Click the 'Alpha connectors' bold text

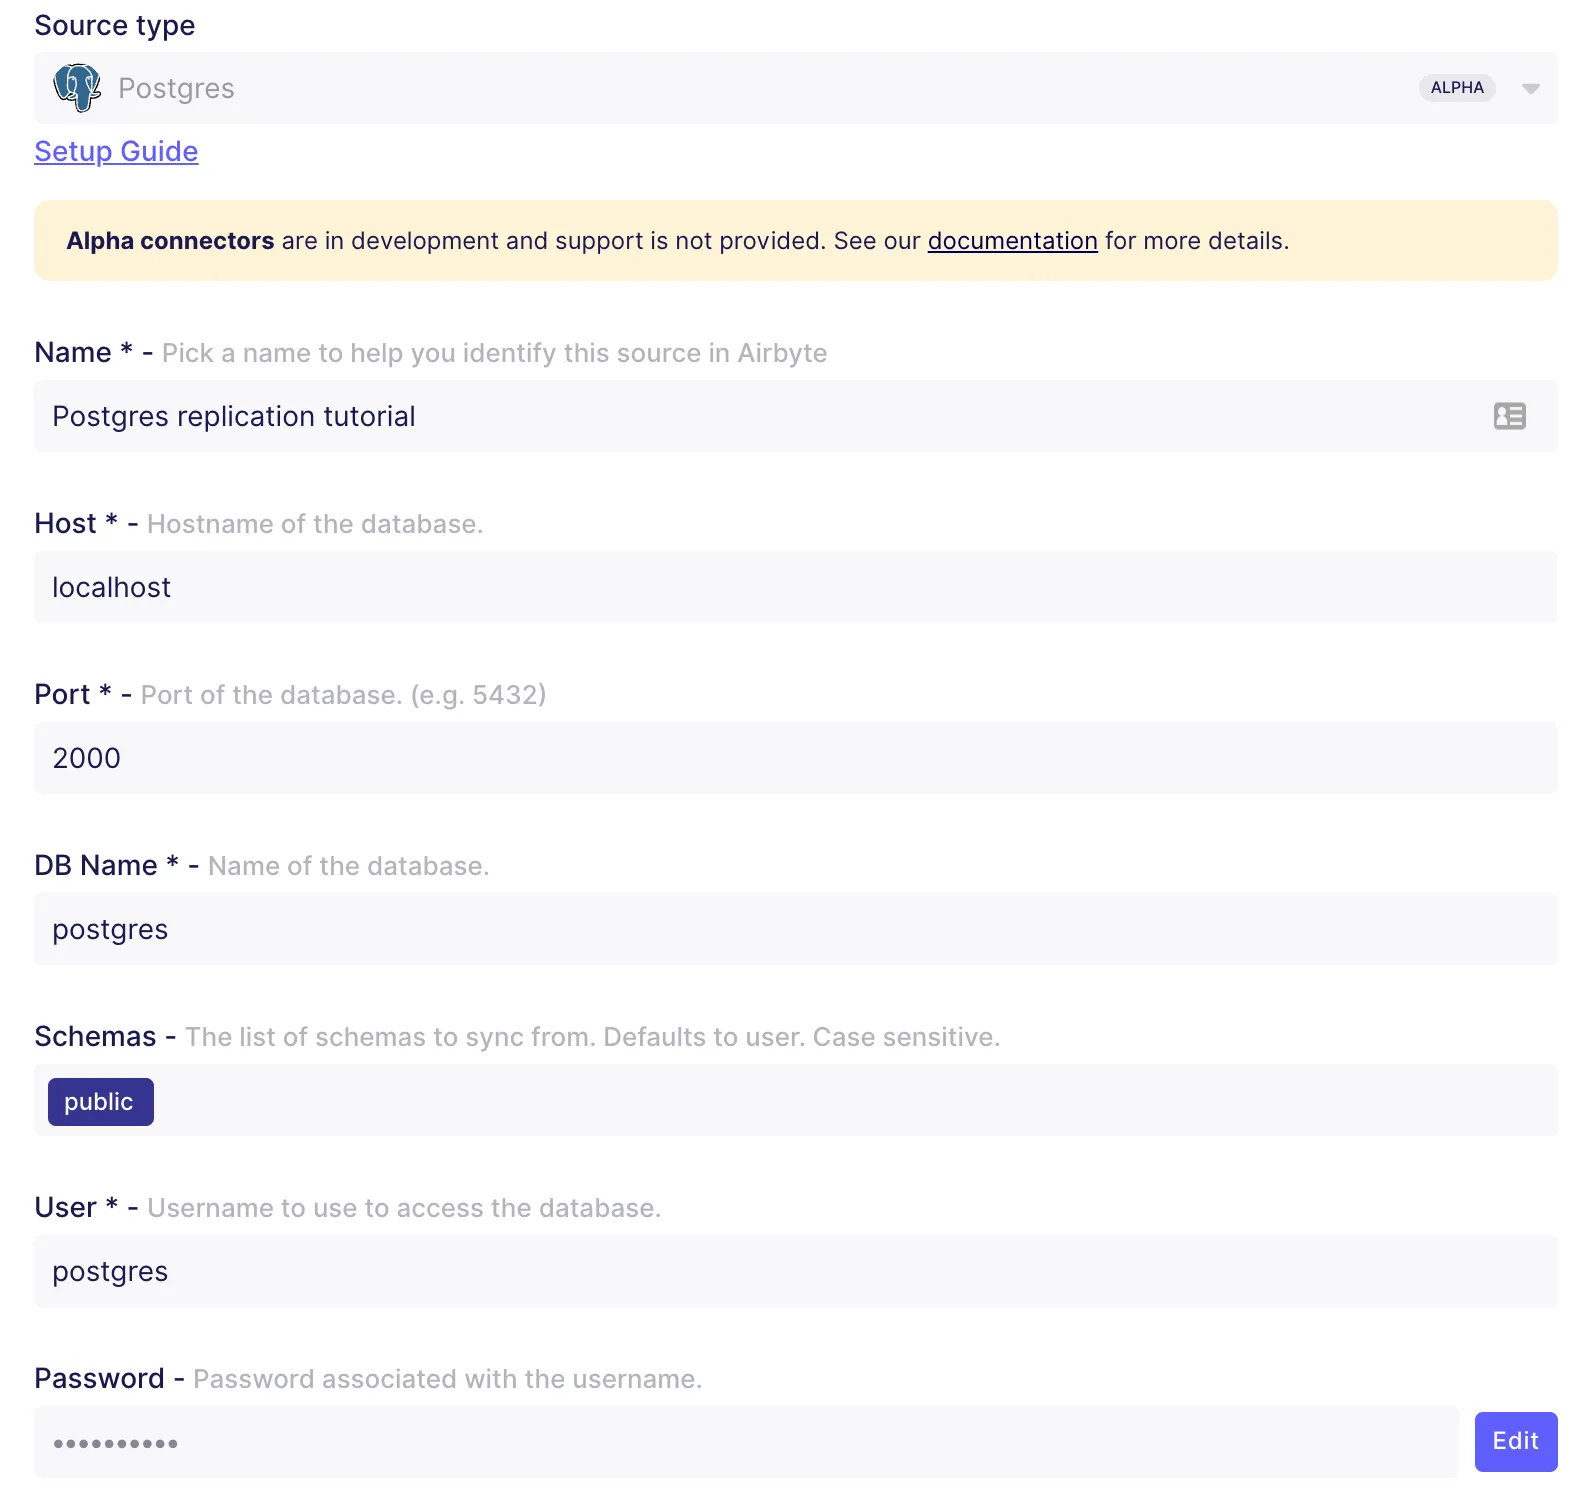click(170, 241)
